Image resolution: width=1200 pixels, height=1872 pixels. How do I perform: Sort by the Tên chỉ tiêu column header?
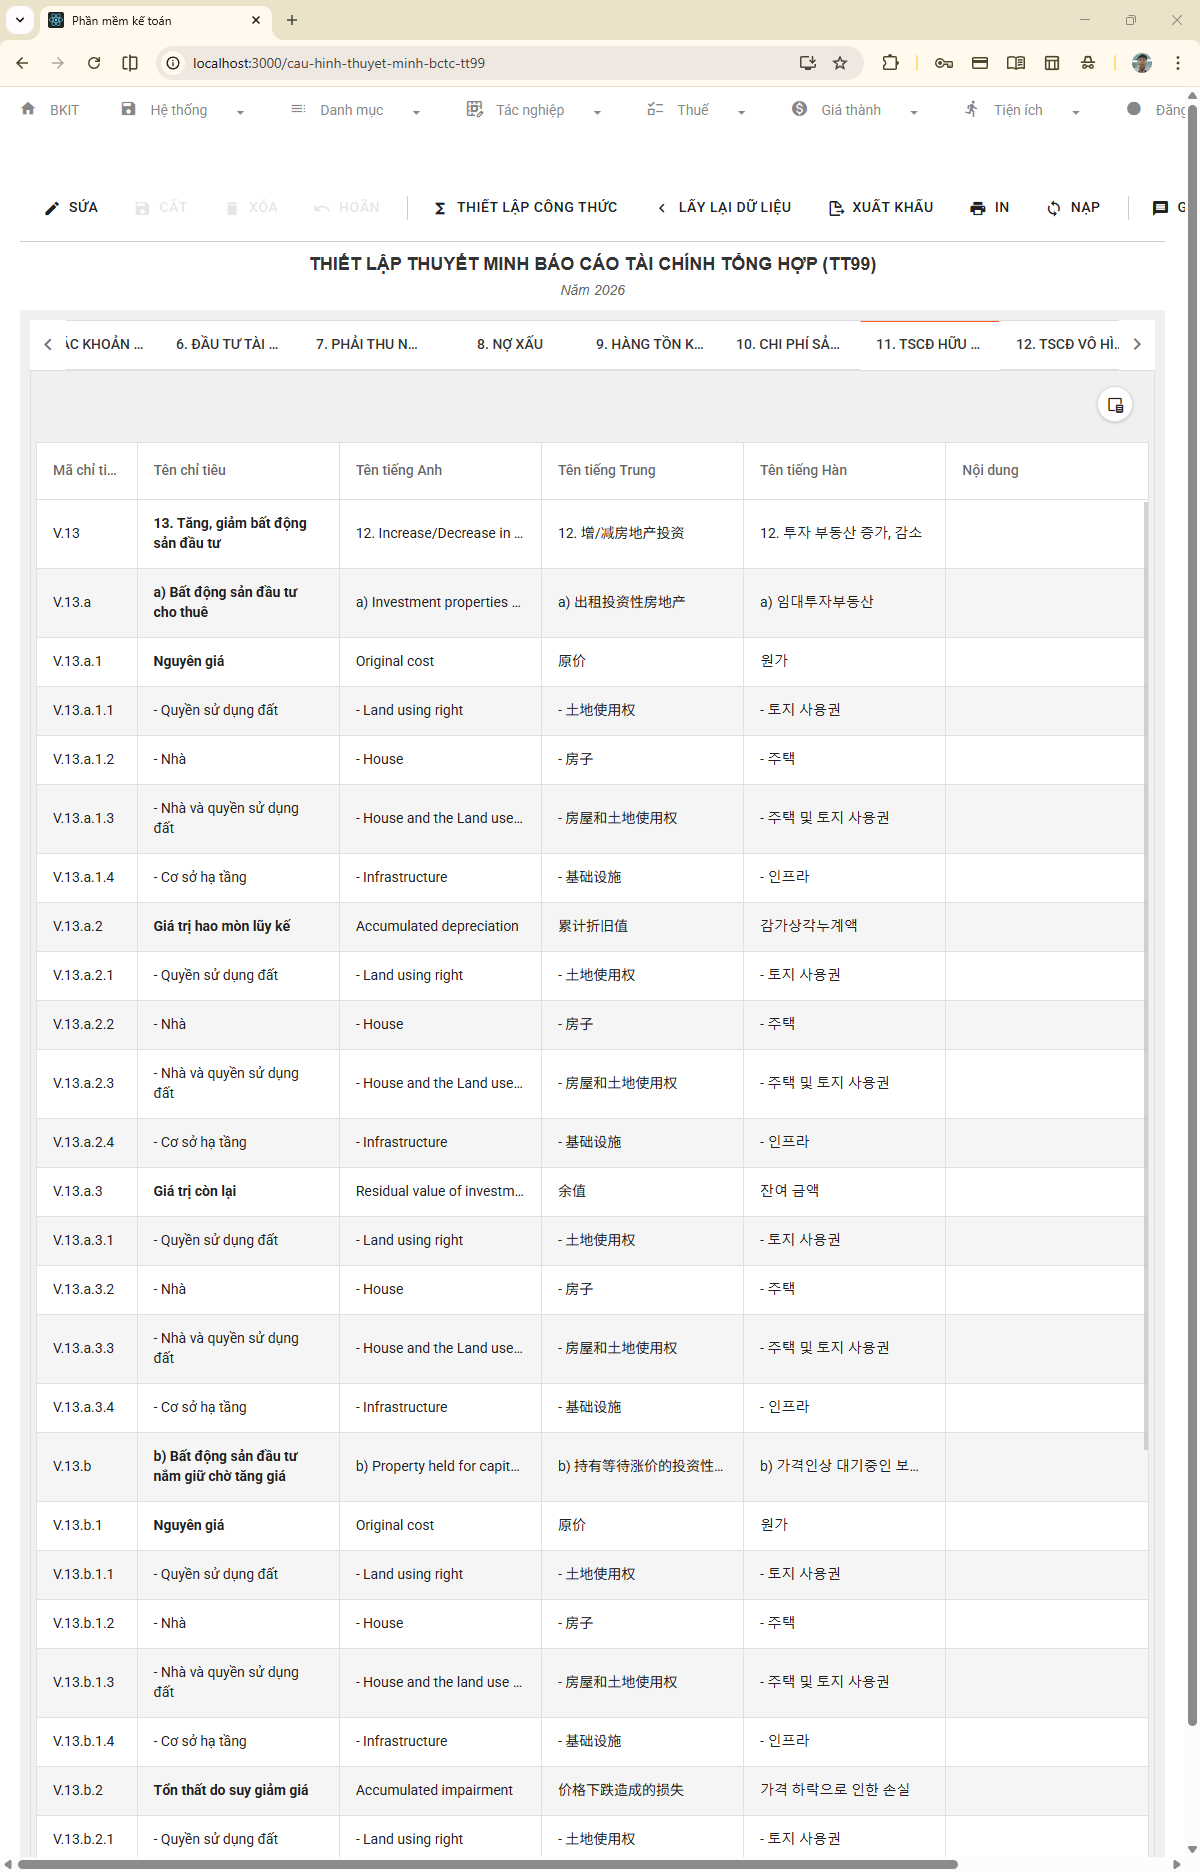pos(238,471)
